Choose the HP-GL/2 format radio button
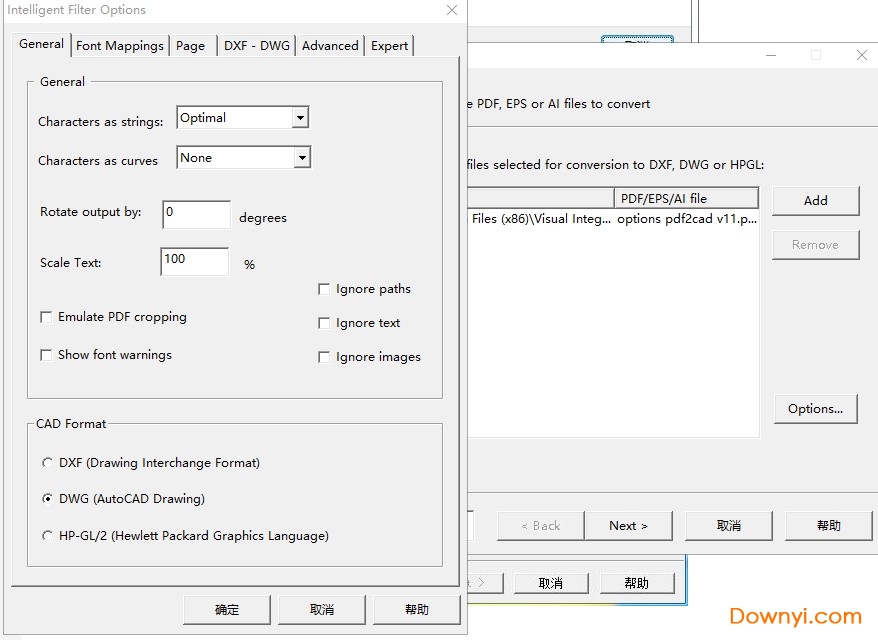Viewport: 878px width, 640px height. pyautogui.click(x=47, y=536)
